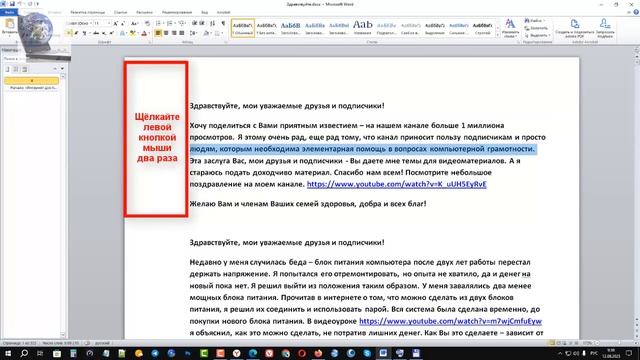Customize the quick access toolbar dropdown
The height and width of the screenshot is (360, 640).
coord(38,4)
